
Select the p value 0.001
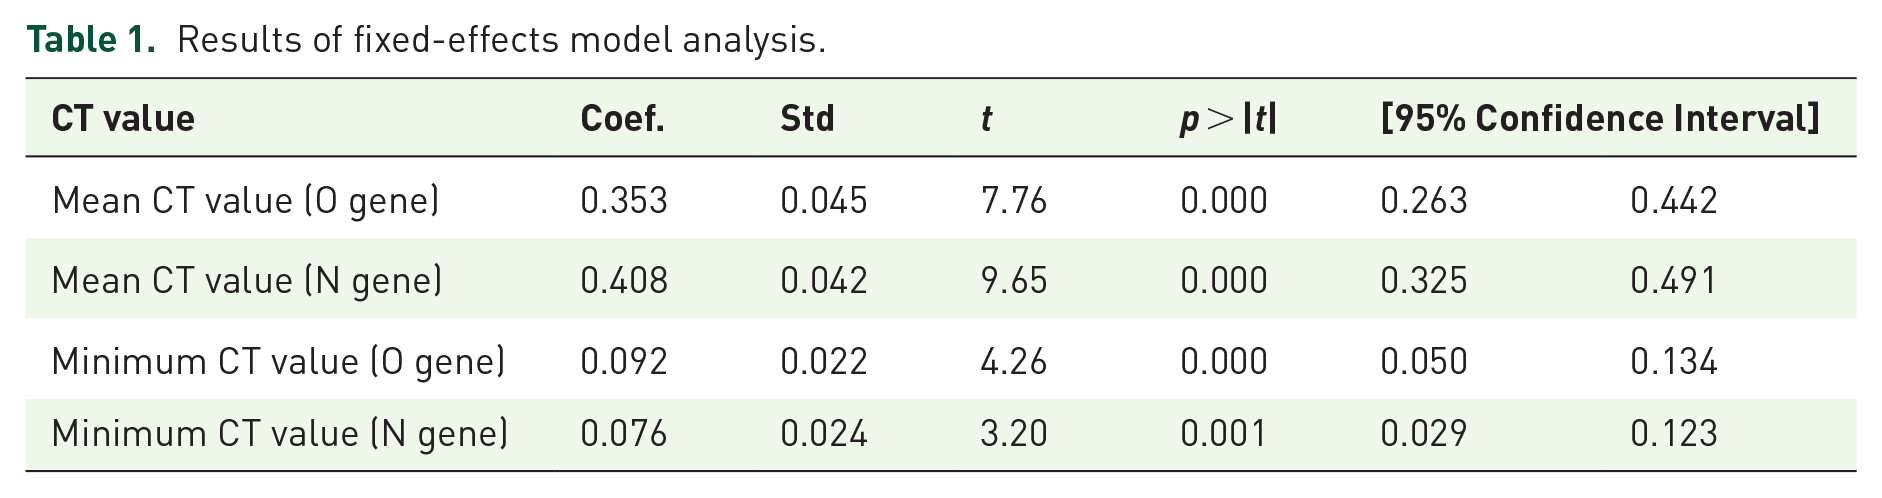coord(1224,434)
